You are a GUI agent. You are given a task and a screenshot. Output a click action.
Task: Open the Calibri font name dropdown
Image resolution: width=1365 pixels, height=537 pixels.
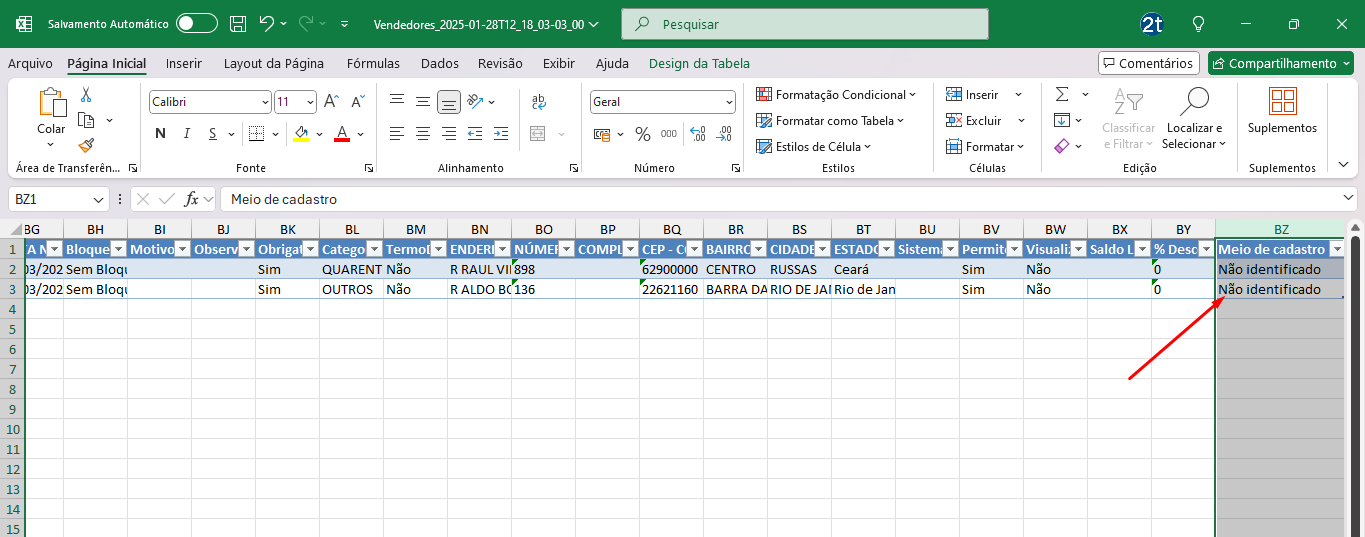tap(265, 102)
